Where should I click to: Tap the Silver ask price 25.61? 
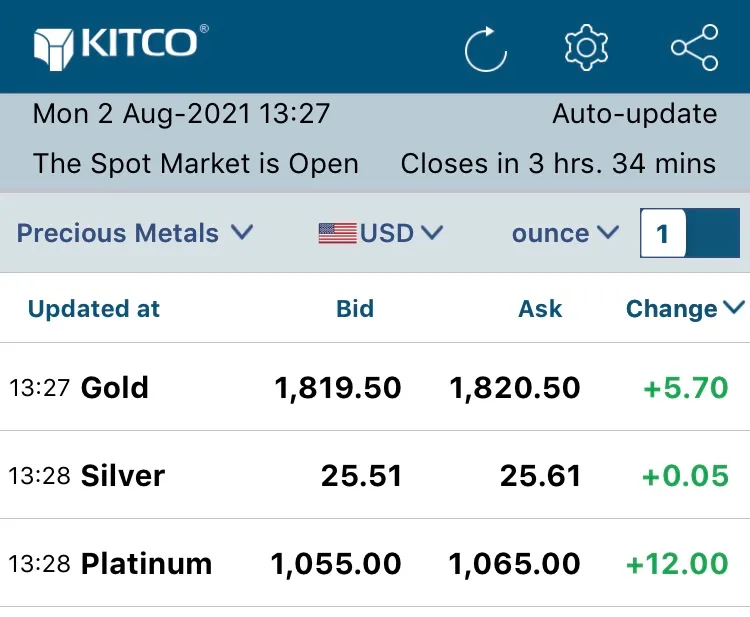click(540, 475)
